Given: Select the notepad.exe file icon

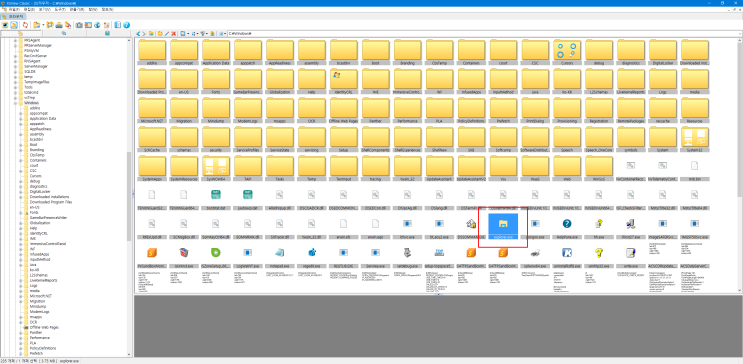Looking at the screenshot, I should coord(280,252).
